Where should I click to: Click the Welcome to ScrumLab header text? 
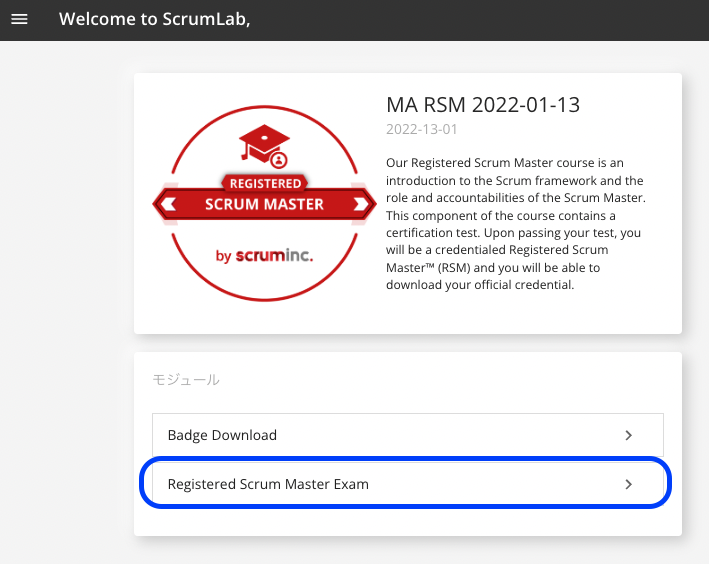pos(155,19)
